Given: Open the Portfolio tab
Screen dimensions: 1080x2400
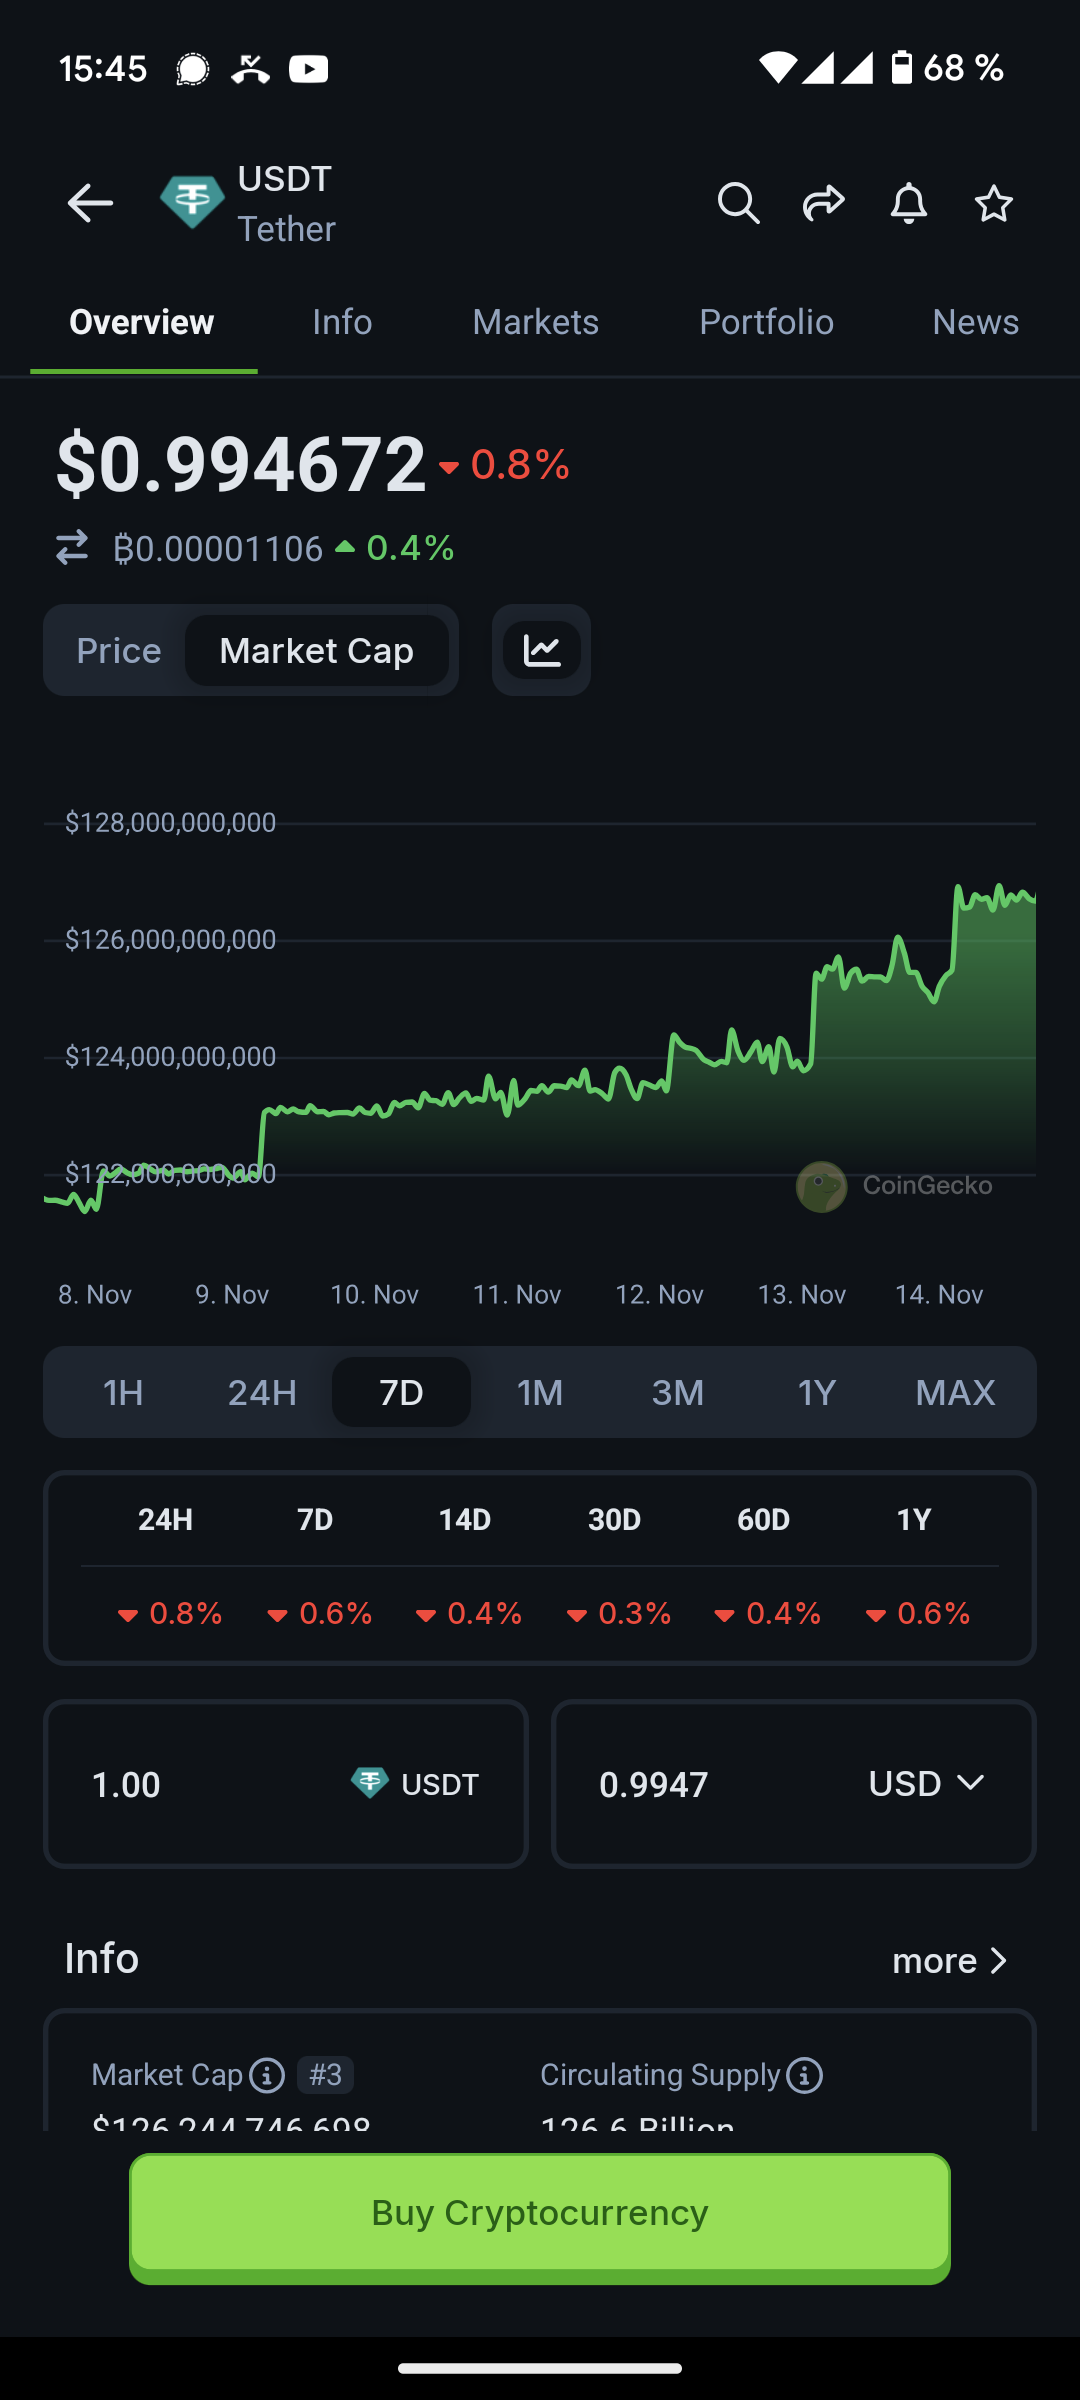Looking at the screenshot, I should [x=766, y=322].
